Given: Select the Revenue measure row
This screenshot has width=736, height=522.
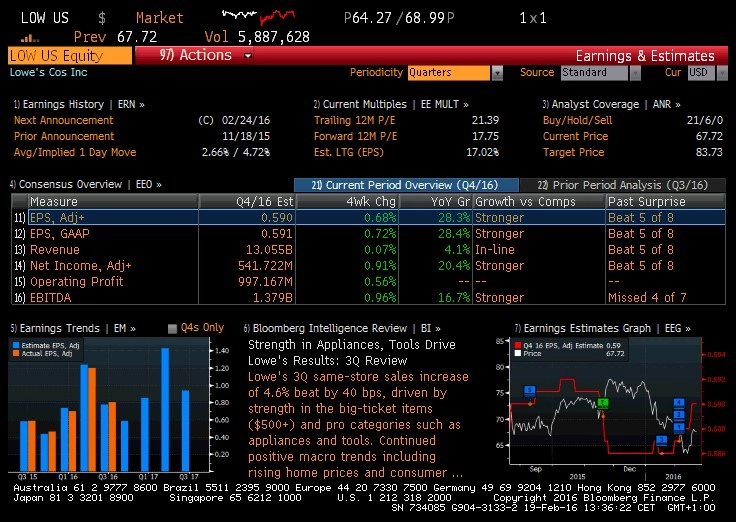Looking at the screenshot, I should (368, 250).
